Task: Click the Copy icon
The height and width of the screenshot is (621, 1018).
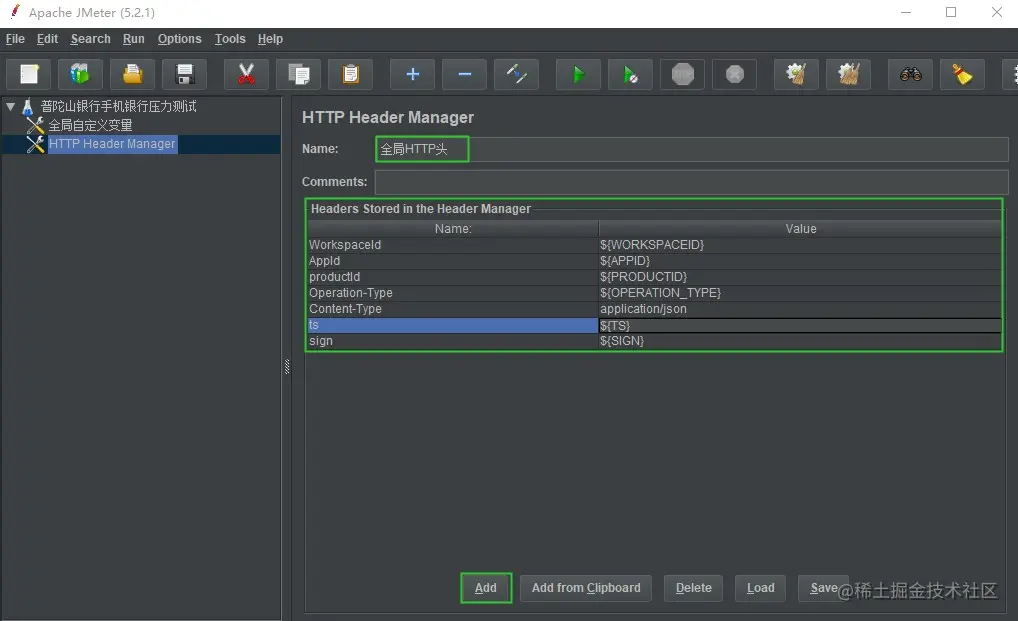Action: click(299, 75)
